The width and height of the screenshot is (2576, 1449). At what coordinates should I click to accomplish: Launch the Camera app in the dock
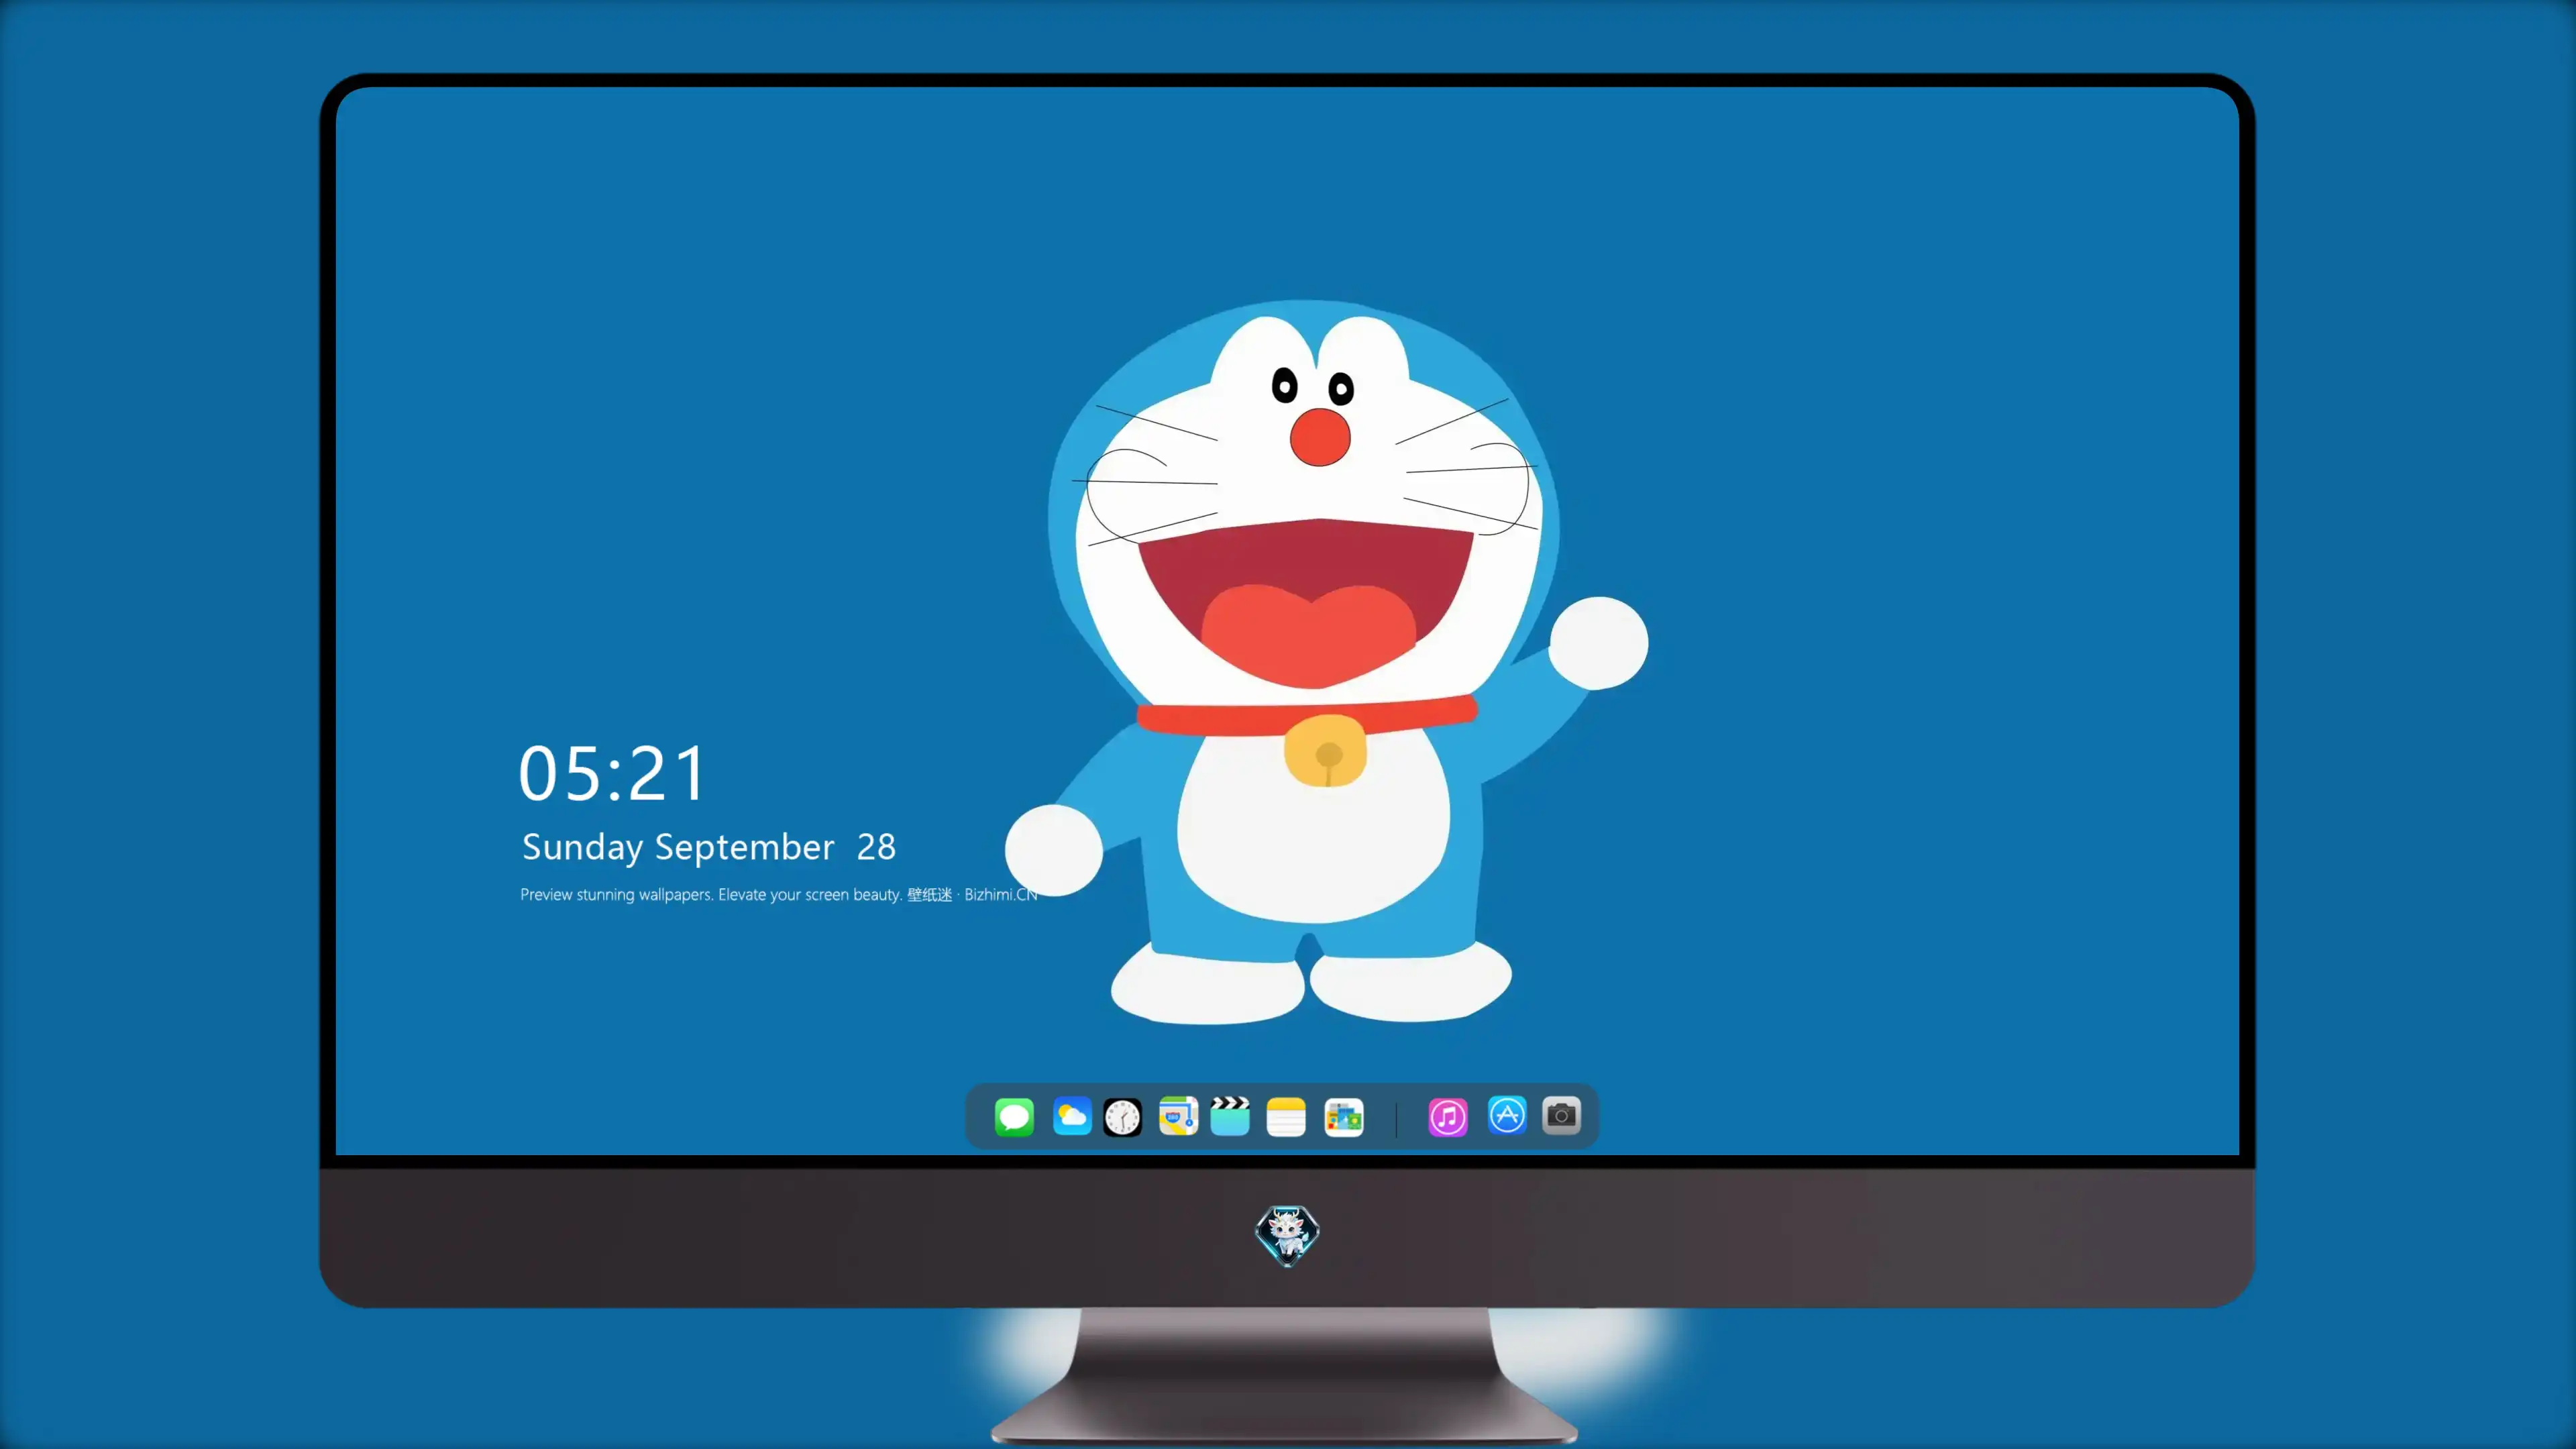[x=1561, y=1115]
